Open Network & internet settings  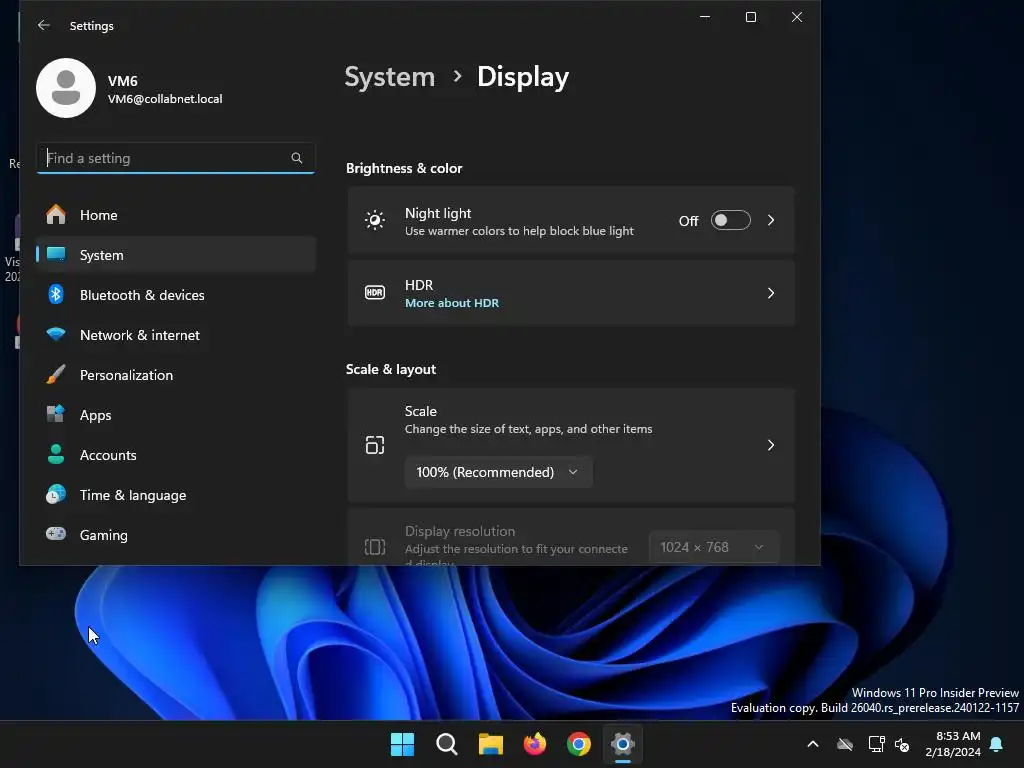pyautogui.click(x=176, y=334)
